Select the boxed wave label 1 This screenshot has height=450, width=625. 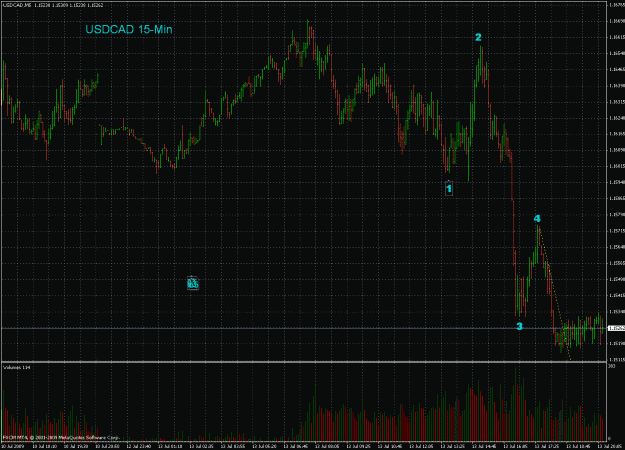tap(449, 189)
